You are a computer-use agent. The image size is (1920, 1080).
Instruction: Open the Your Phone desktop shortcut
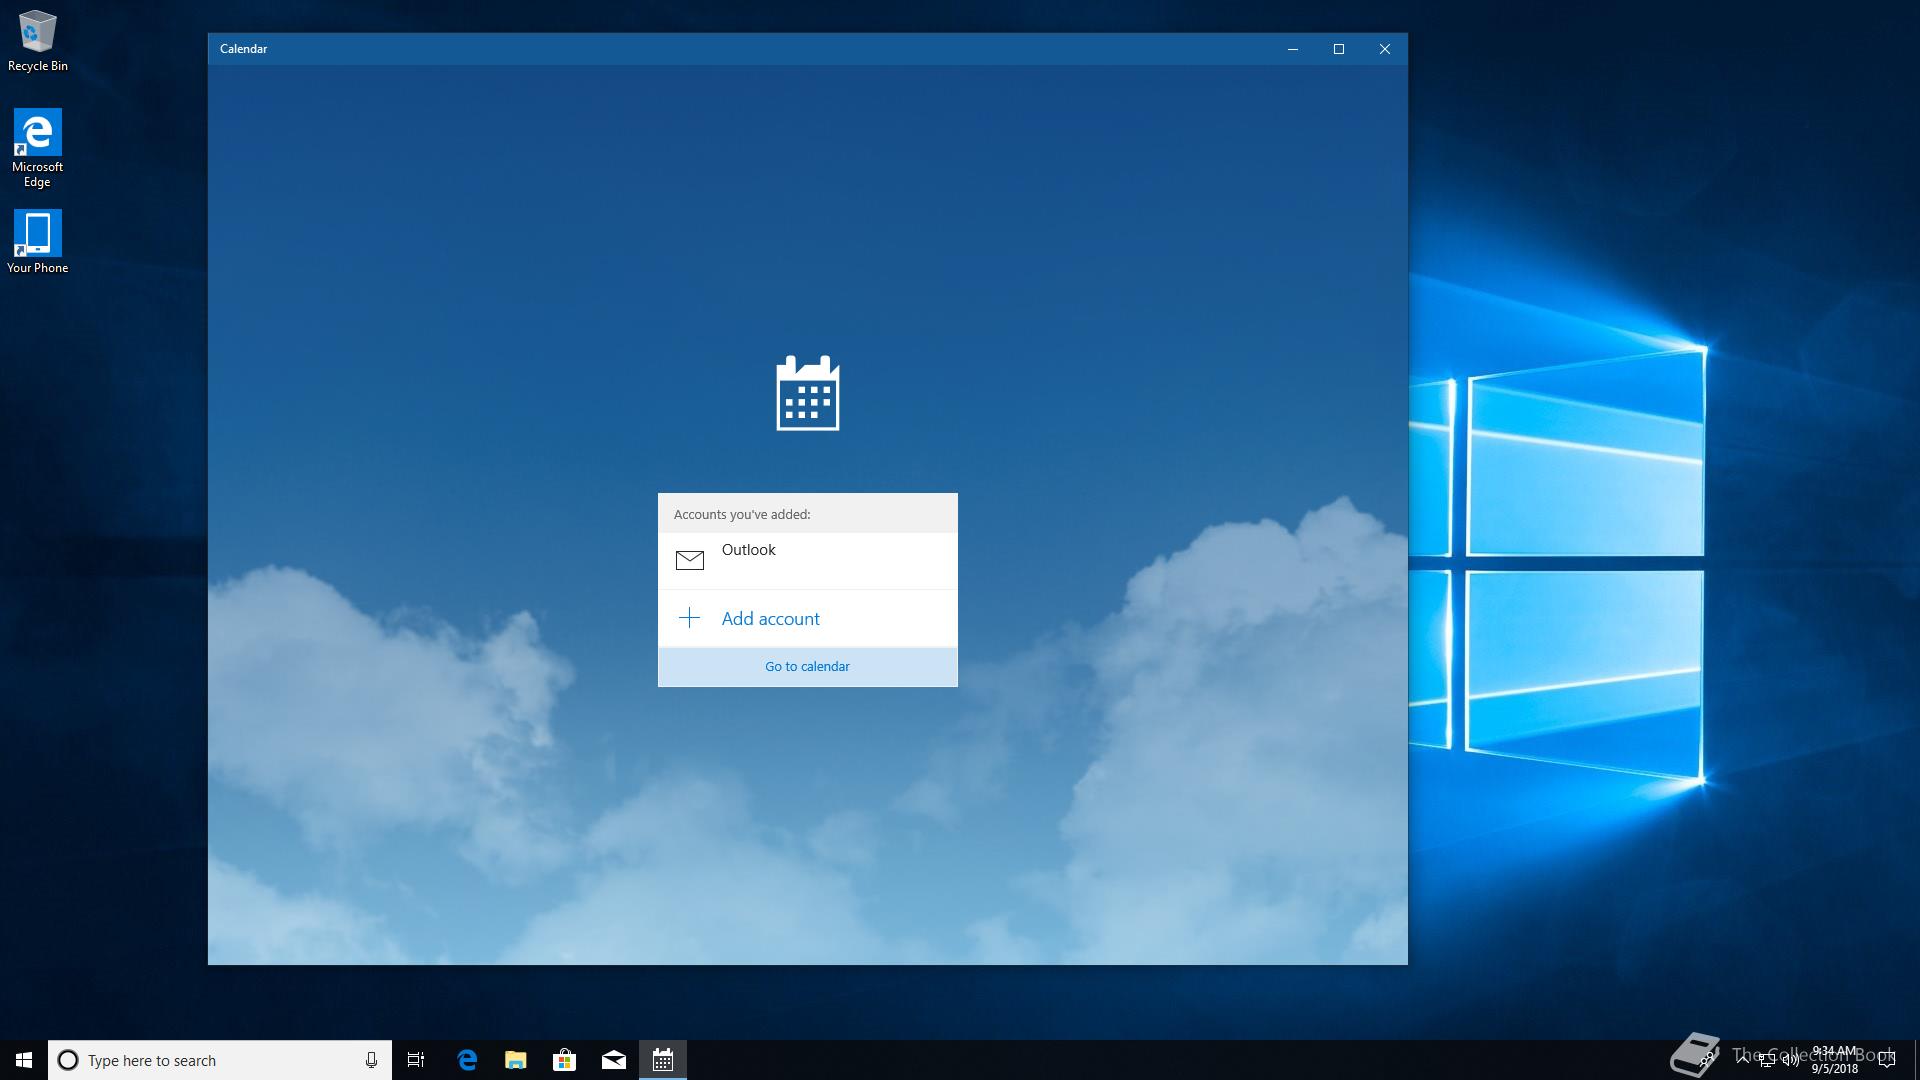pos(37,242)
